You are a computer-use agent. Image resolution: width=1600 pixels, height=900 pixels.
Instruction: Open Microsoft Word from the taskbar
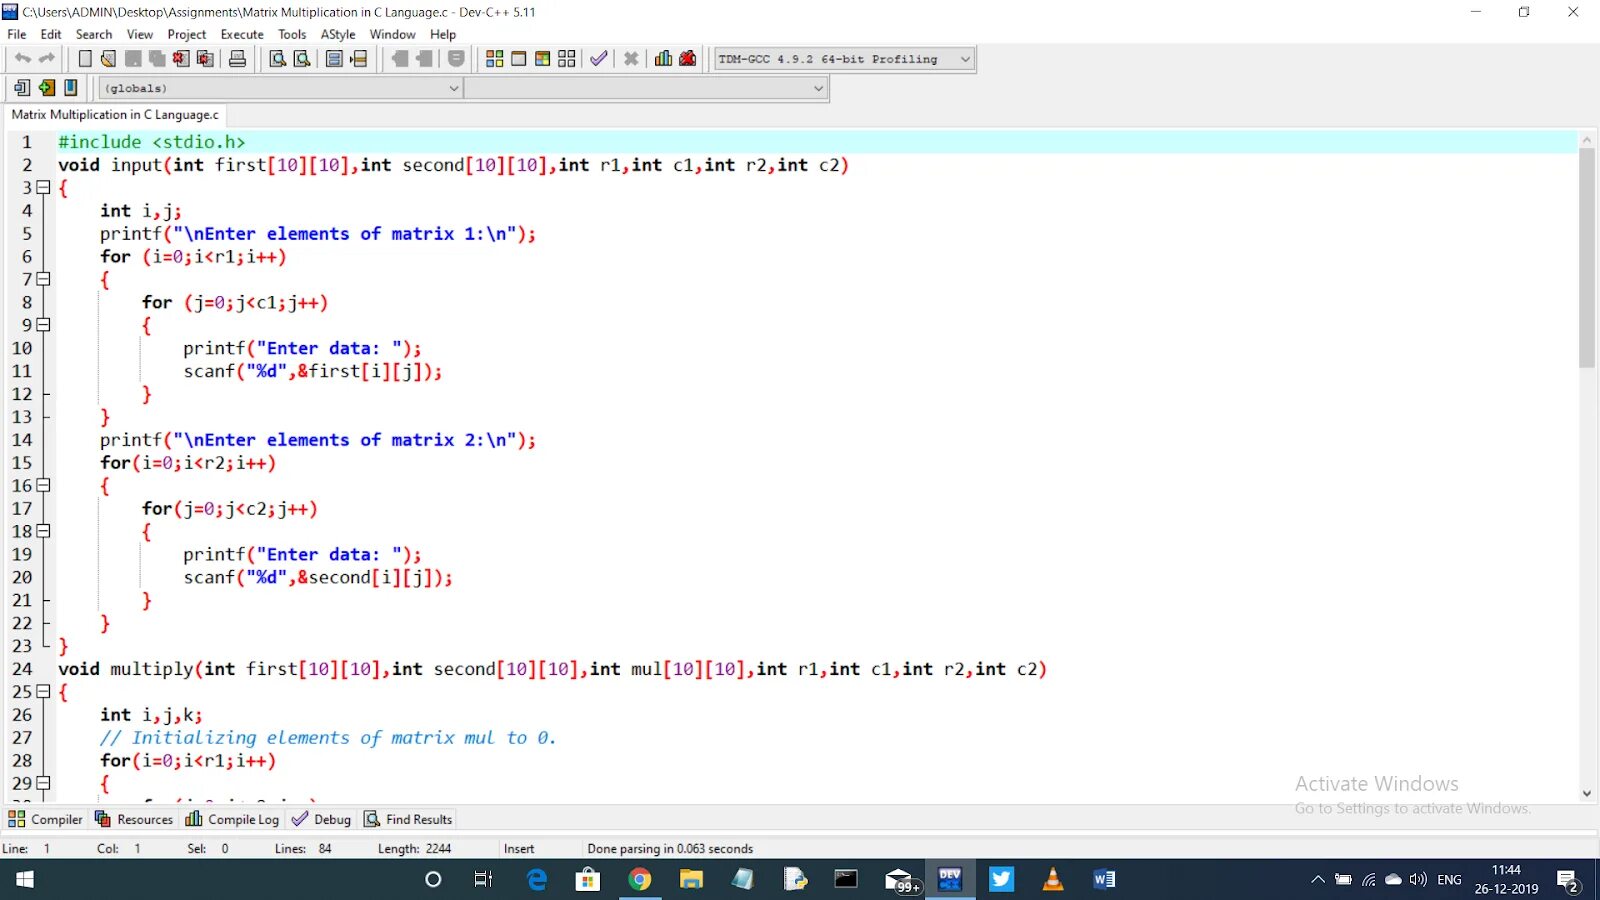1104,879
